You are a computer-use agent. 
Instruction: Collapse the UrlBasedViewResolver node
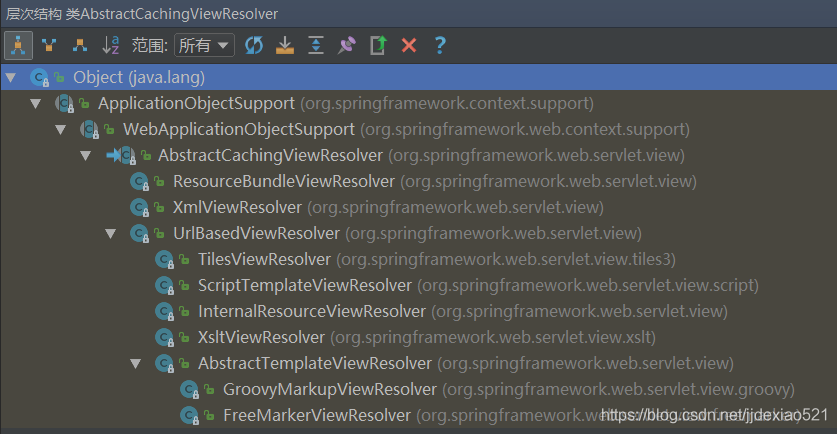[110, 233]
